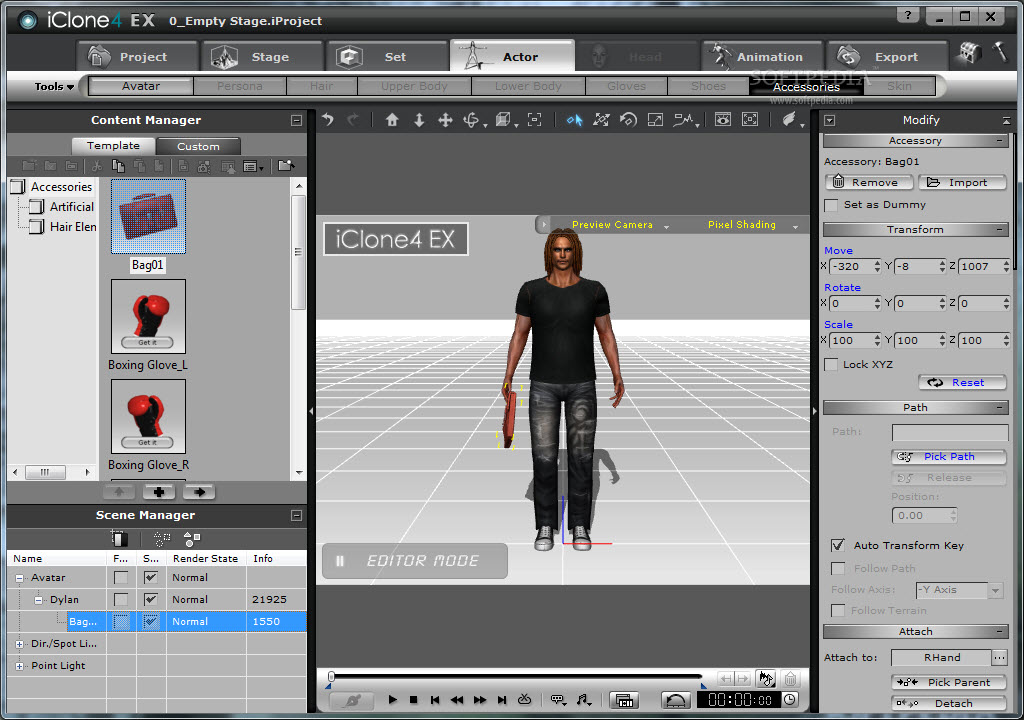Click the camera orbit rotate icon
The image size is (1024, 720).
[x=471, y=120]
